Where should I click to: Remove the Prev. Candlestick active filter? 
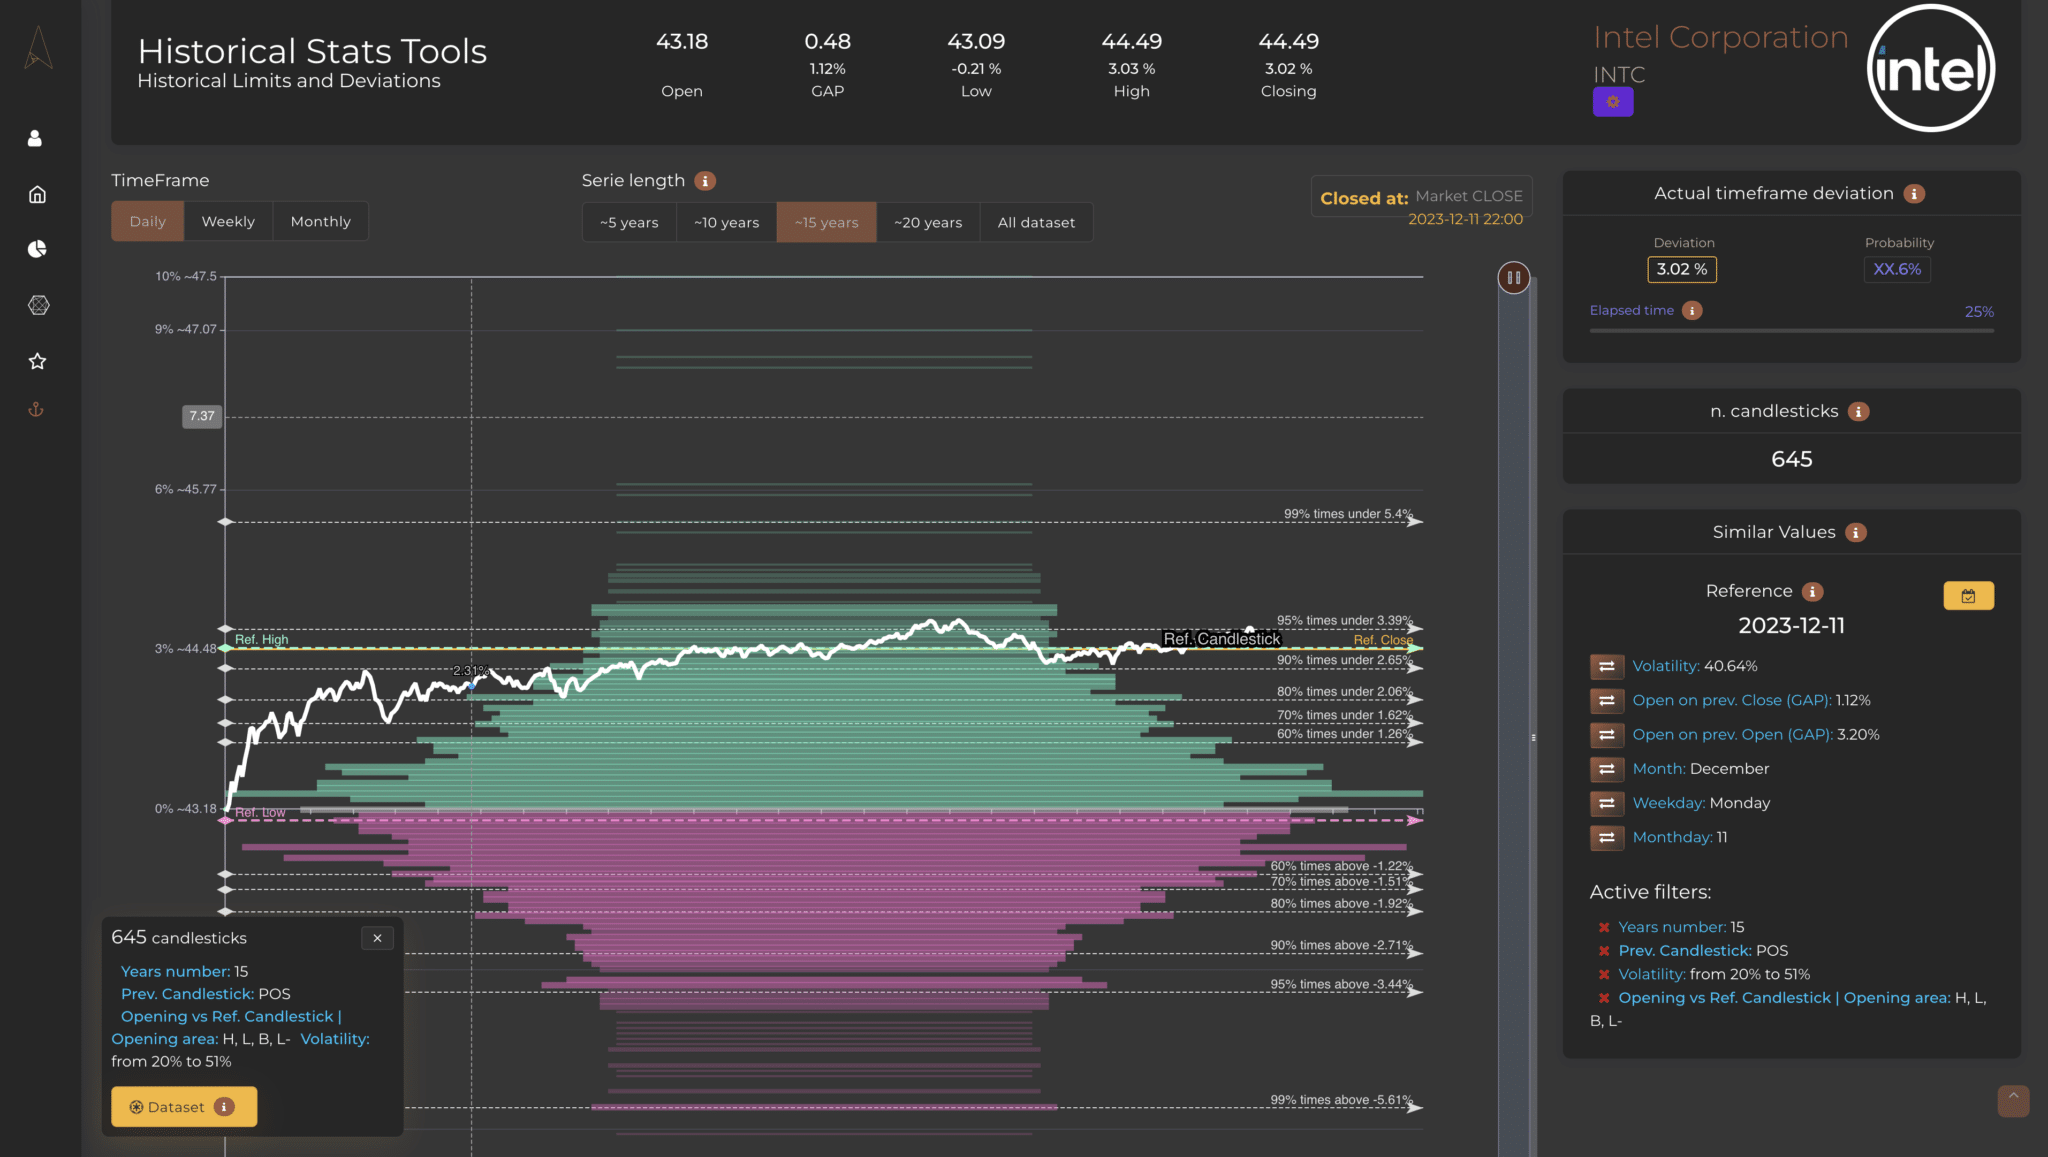1604,951
